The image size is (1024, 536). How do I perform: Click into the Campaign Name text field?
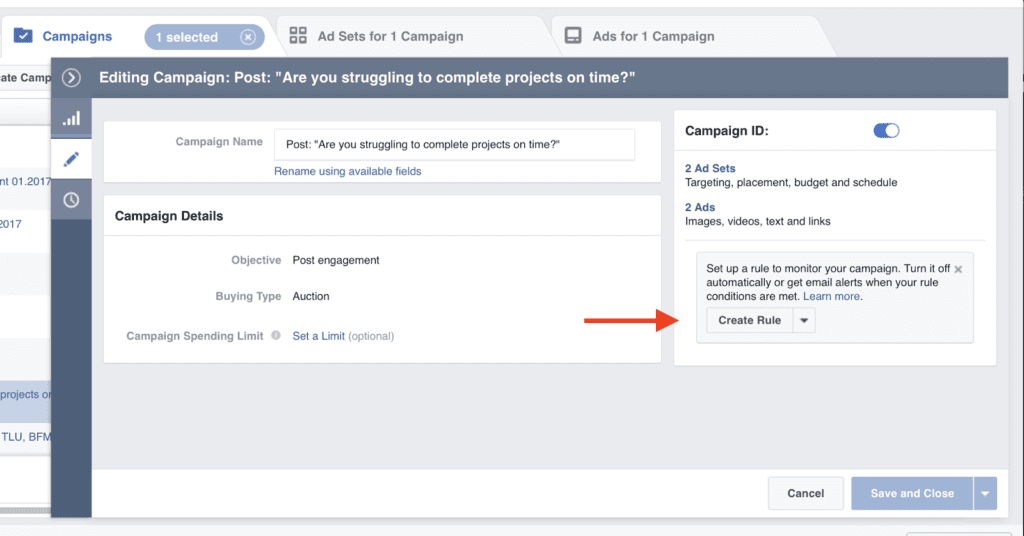tap(454, 144)
